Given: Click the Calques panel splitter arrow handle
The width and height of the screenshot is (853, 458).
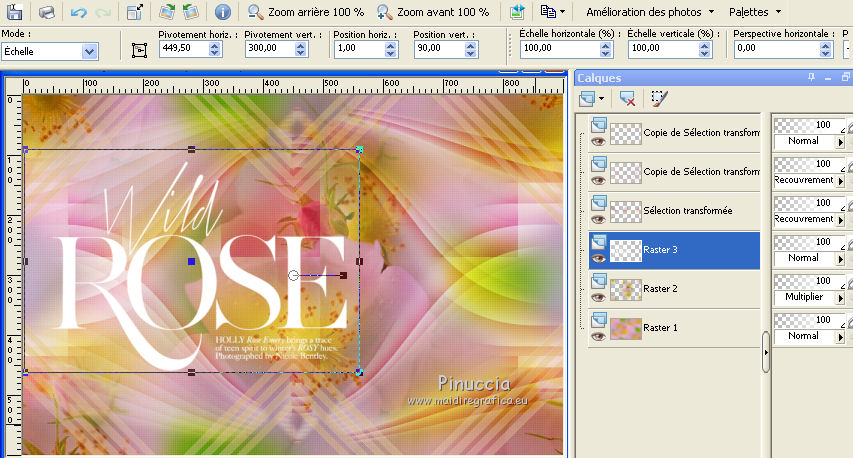Looking at the screenshot, I should pos(766,352).
